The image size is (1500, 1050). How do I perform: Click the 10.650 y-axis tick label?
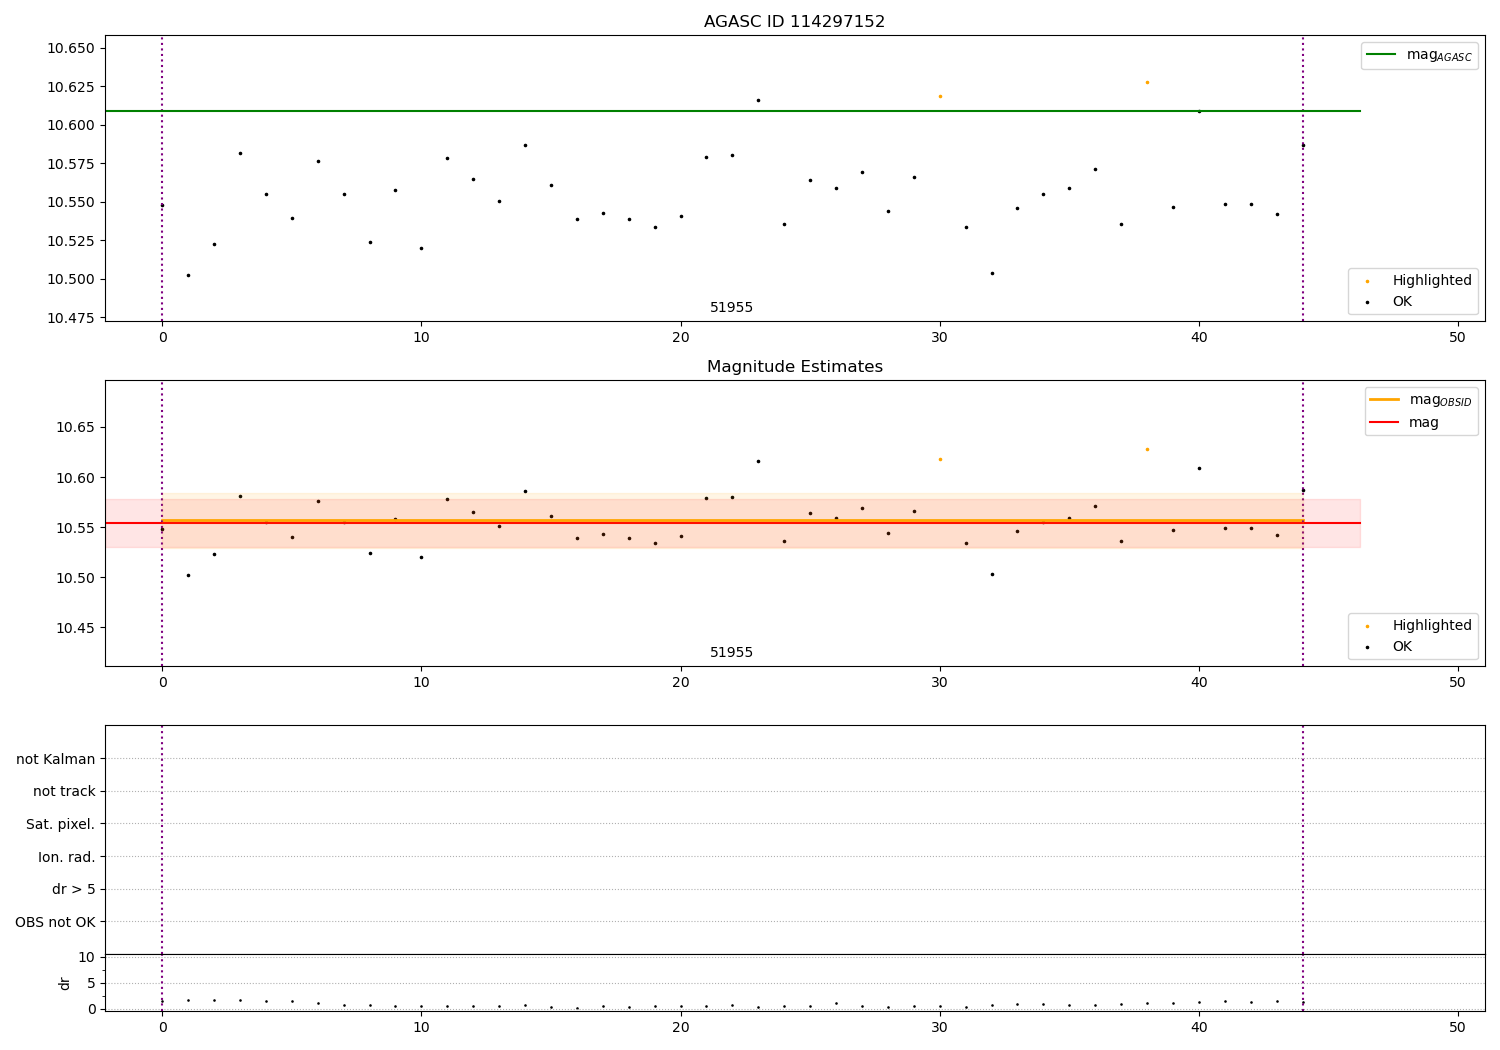pyautogui.click(x=71, y=48)
